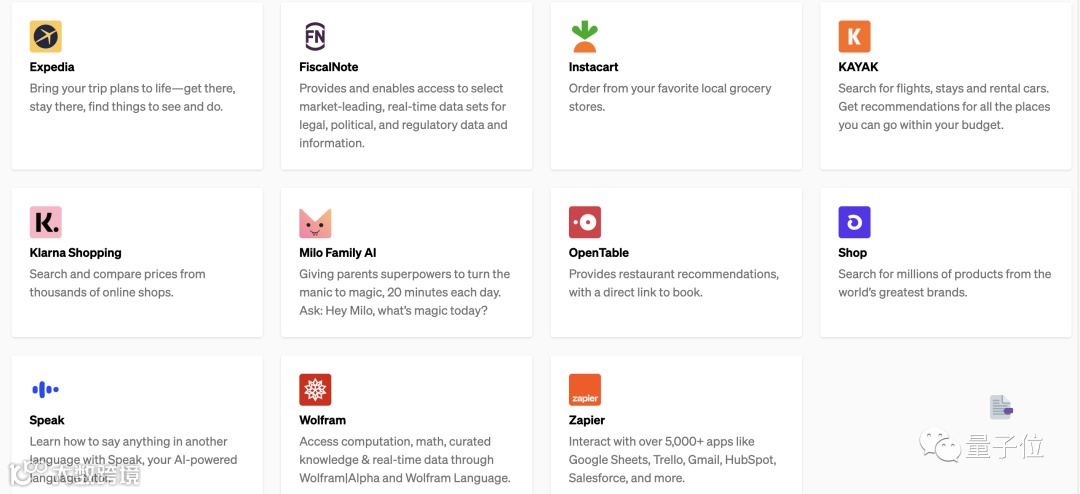The width and height of the screenshot is (1080, 494).
Task: Click the small document icon at bottom right
Action: [x=1000, y=407]
